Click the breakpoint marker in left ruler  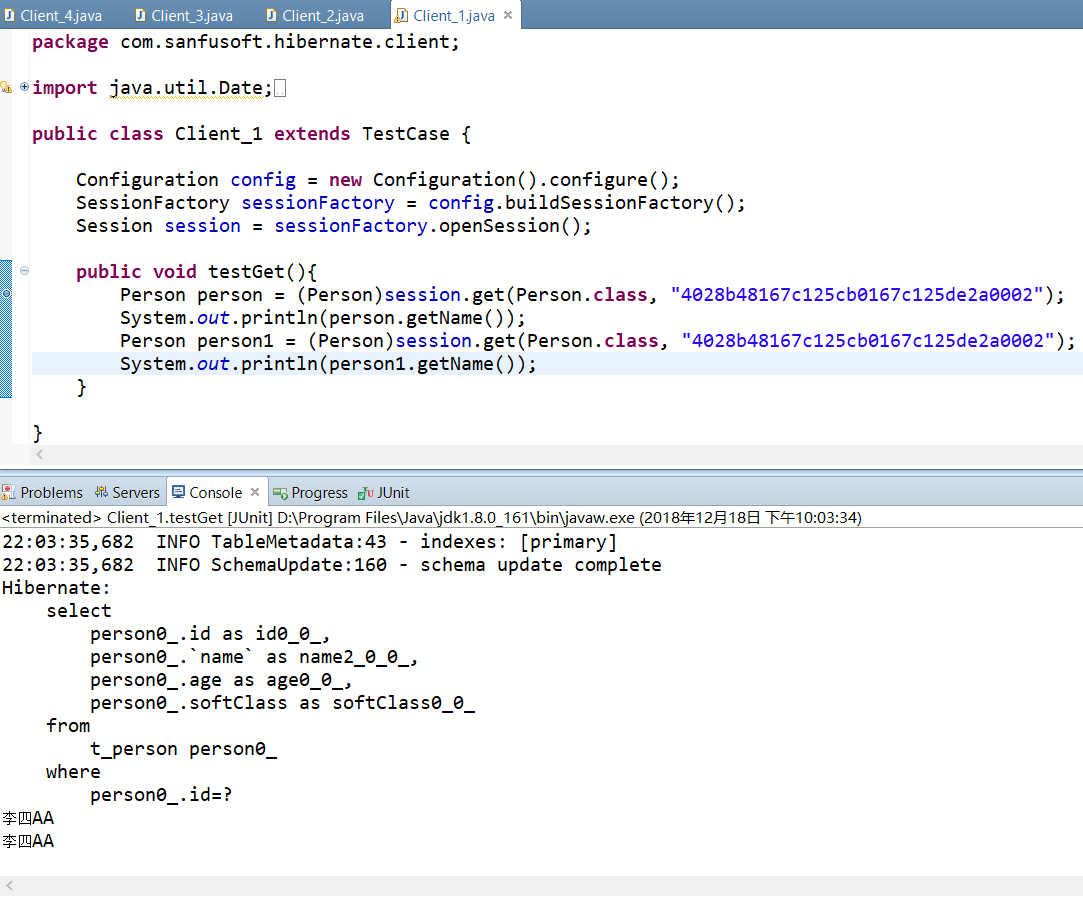pyautogui.click(x=6, y=294)
